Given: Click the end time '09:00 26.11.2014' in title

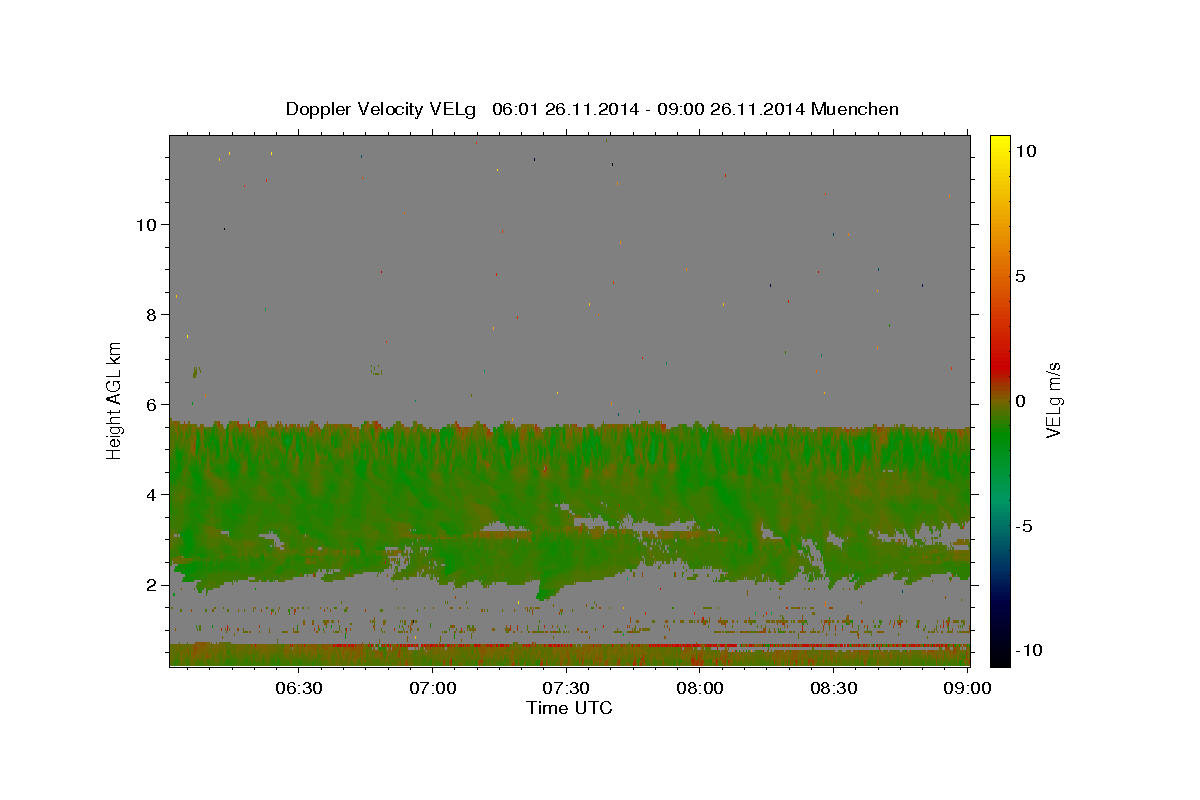Looking at the screenshot, I should (731, 109).
